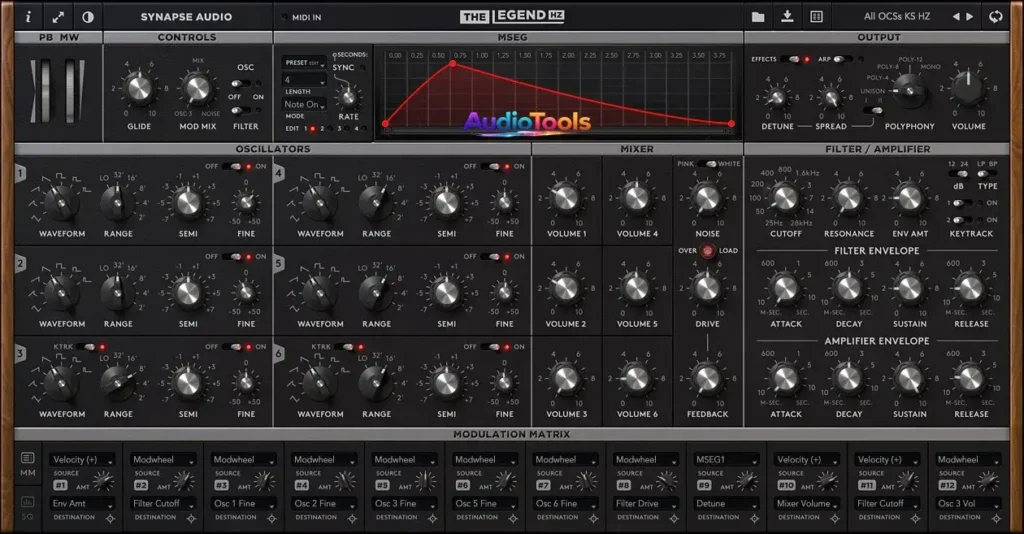The image size is (1024, 534).
Task: Open slot #1 destination dropdown Env Amt
Action: pyautogui.click(x=83, y=503)
